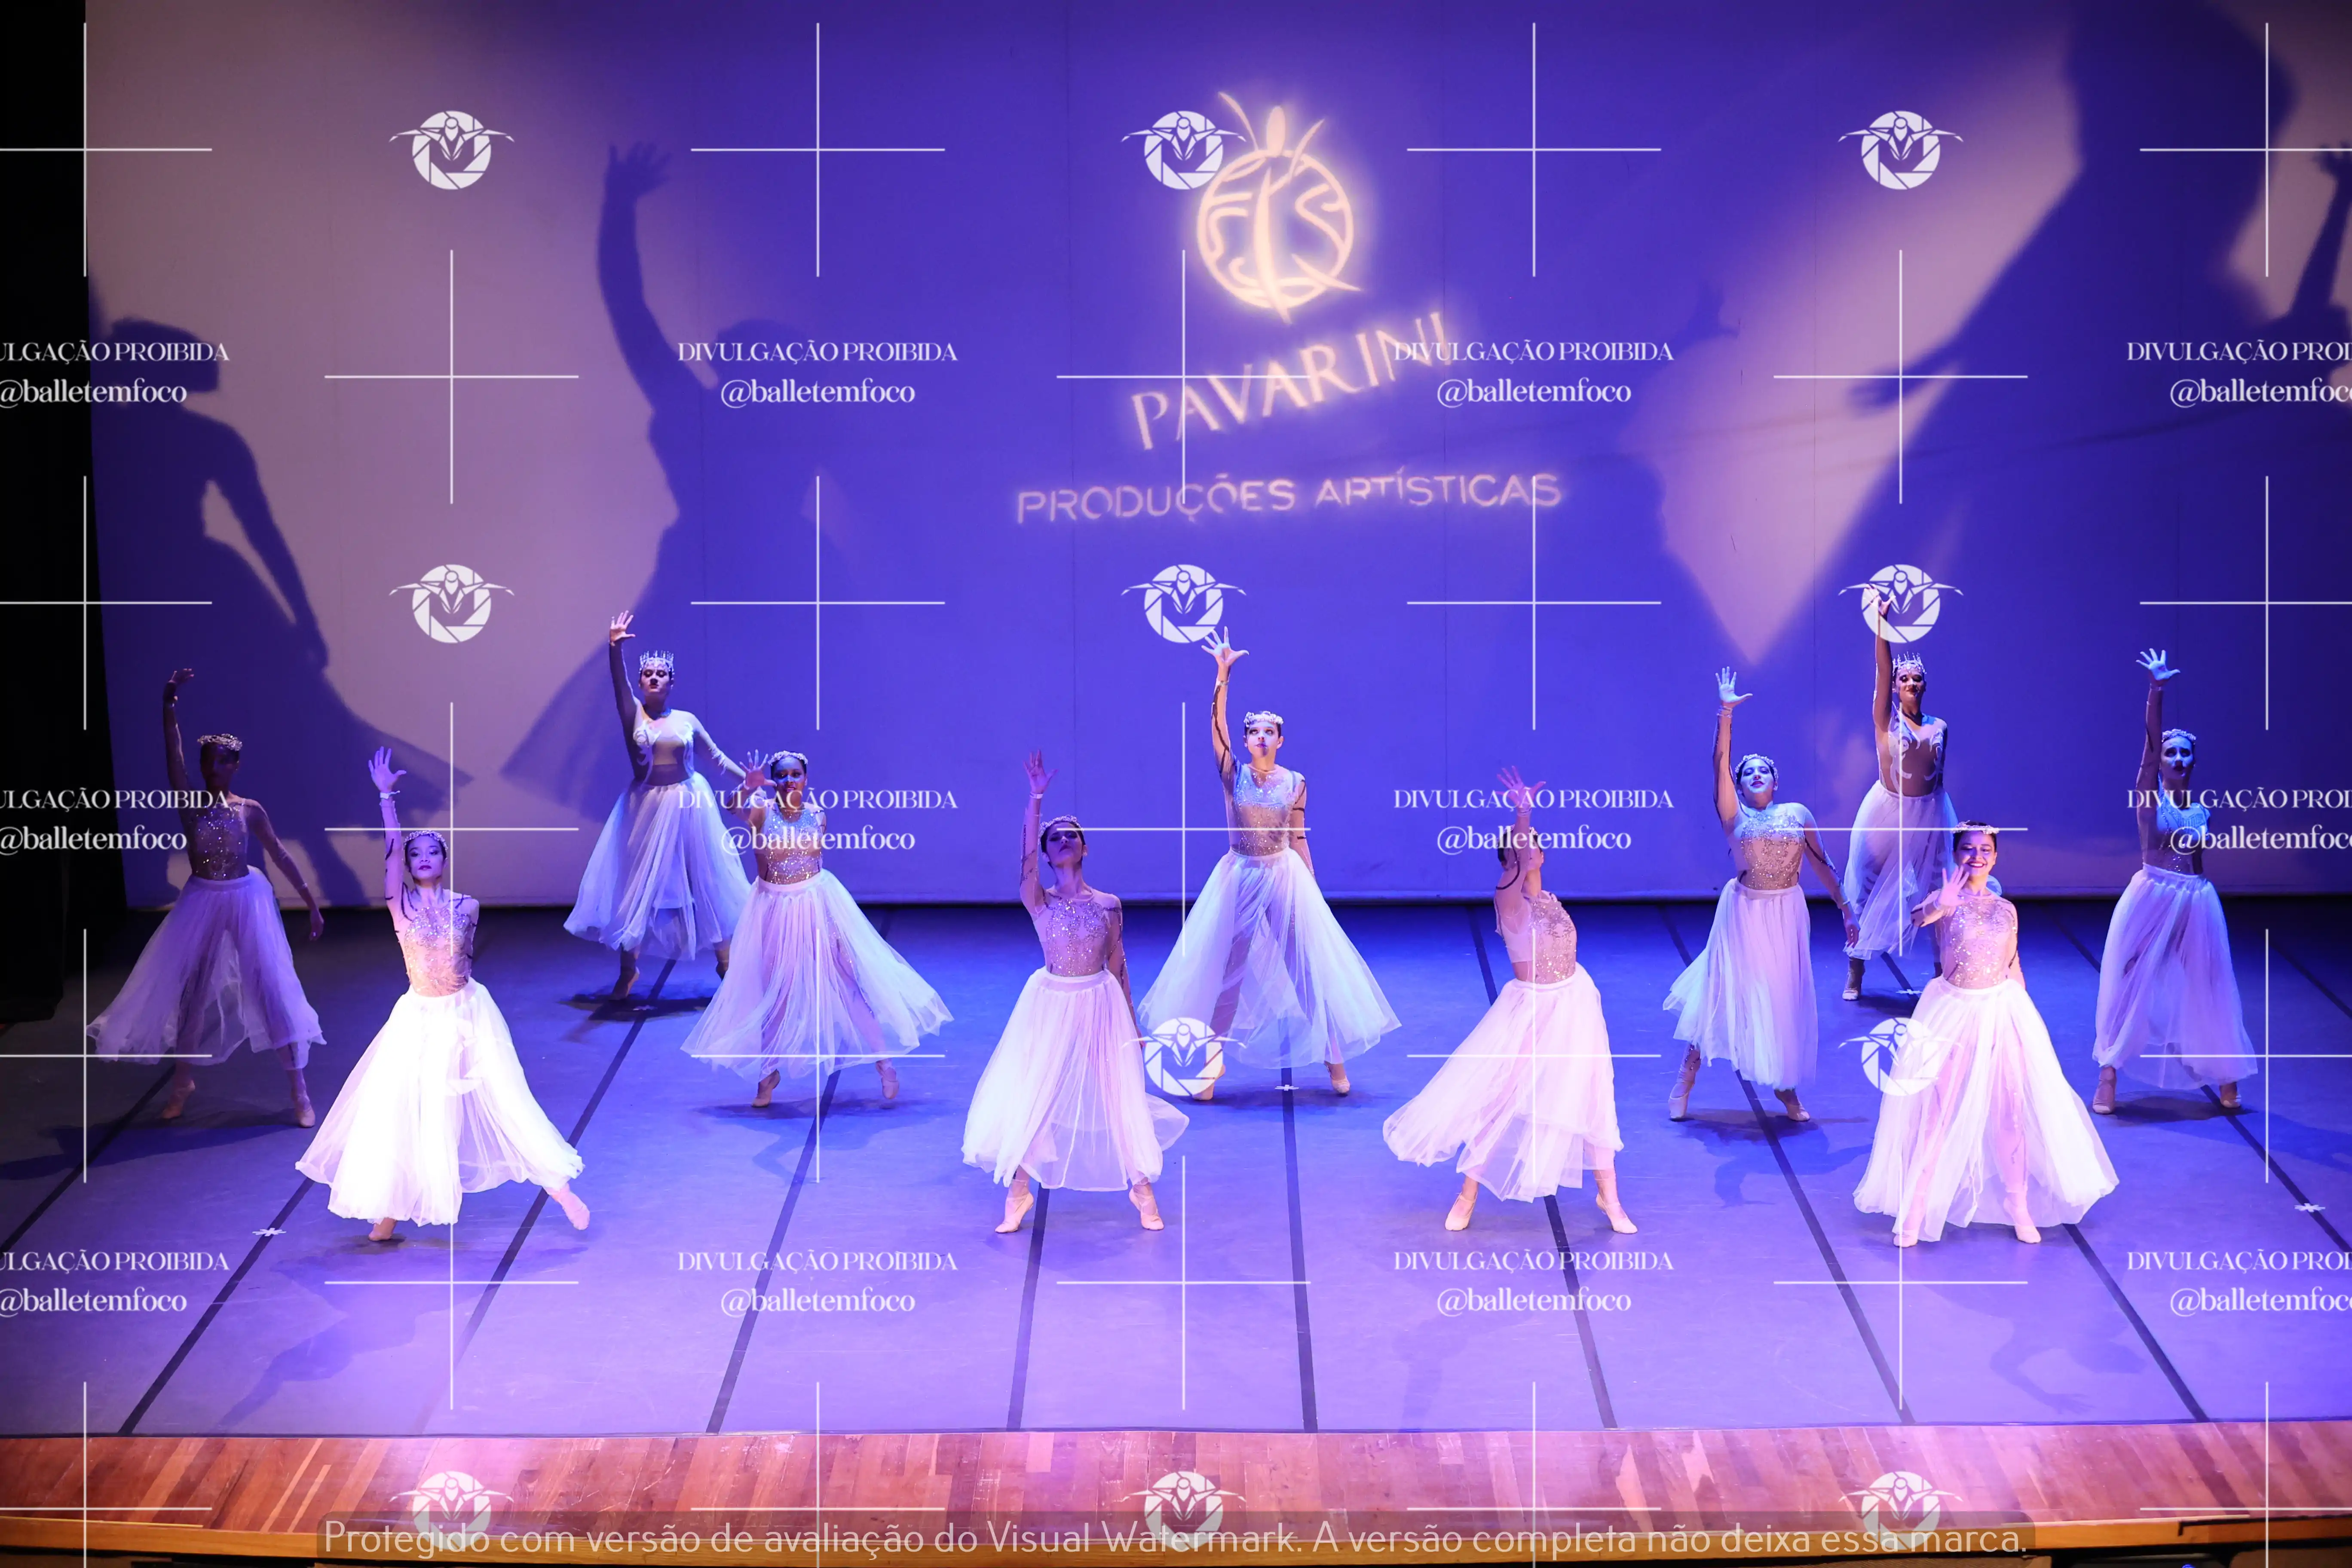The width and height of the screenshot is (2352, 1568).
Task: Click the Visual Watermark notice at the bottom
Action: click(x=1175, y=1538)
